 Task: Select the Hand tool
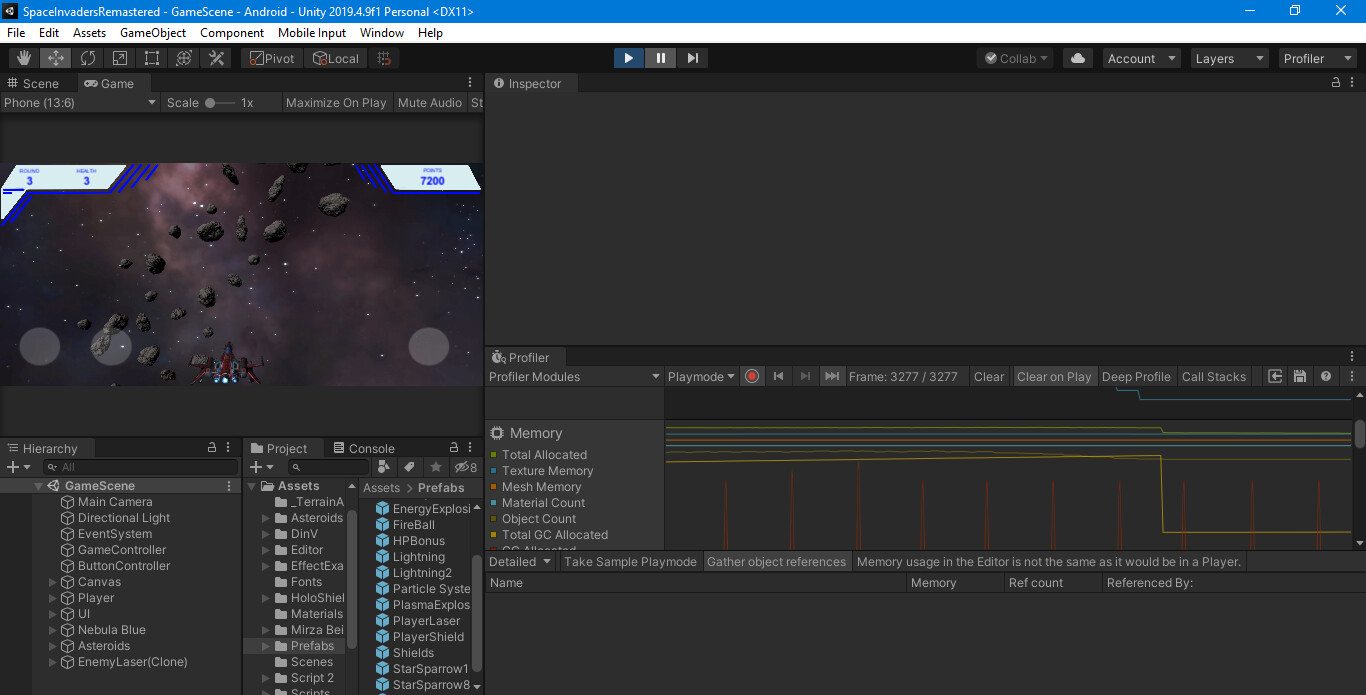coord(23,57)
